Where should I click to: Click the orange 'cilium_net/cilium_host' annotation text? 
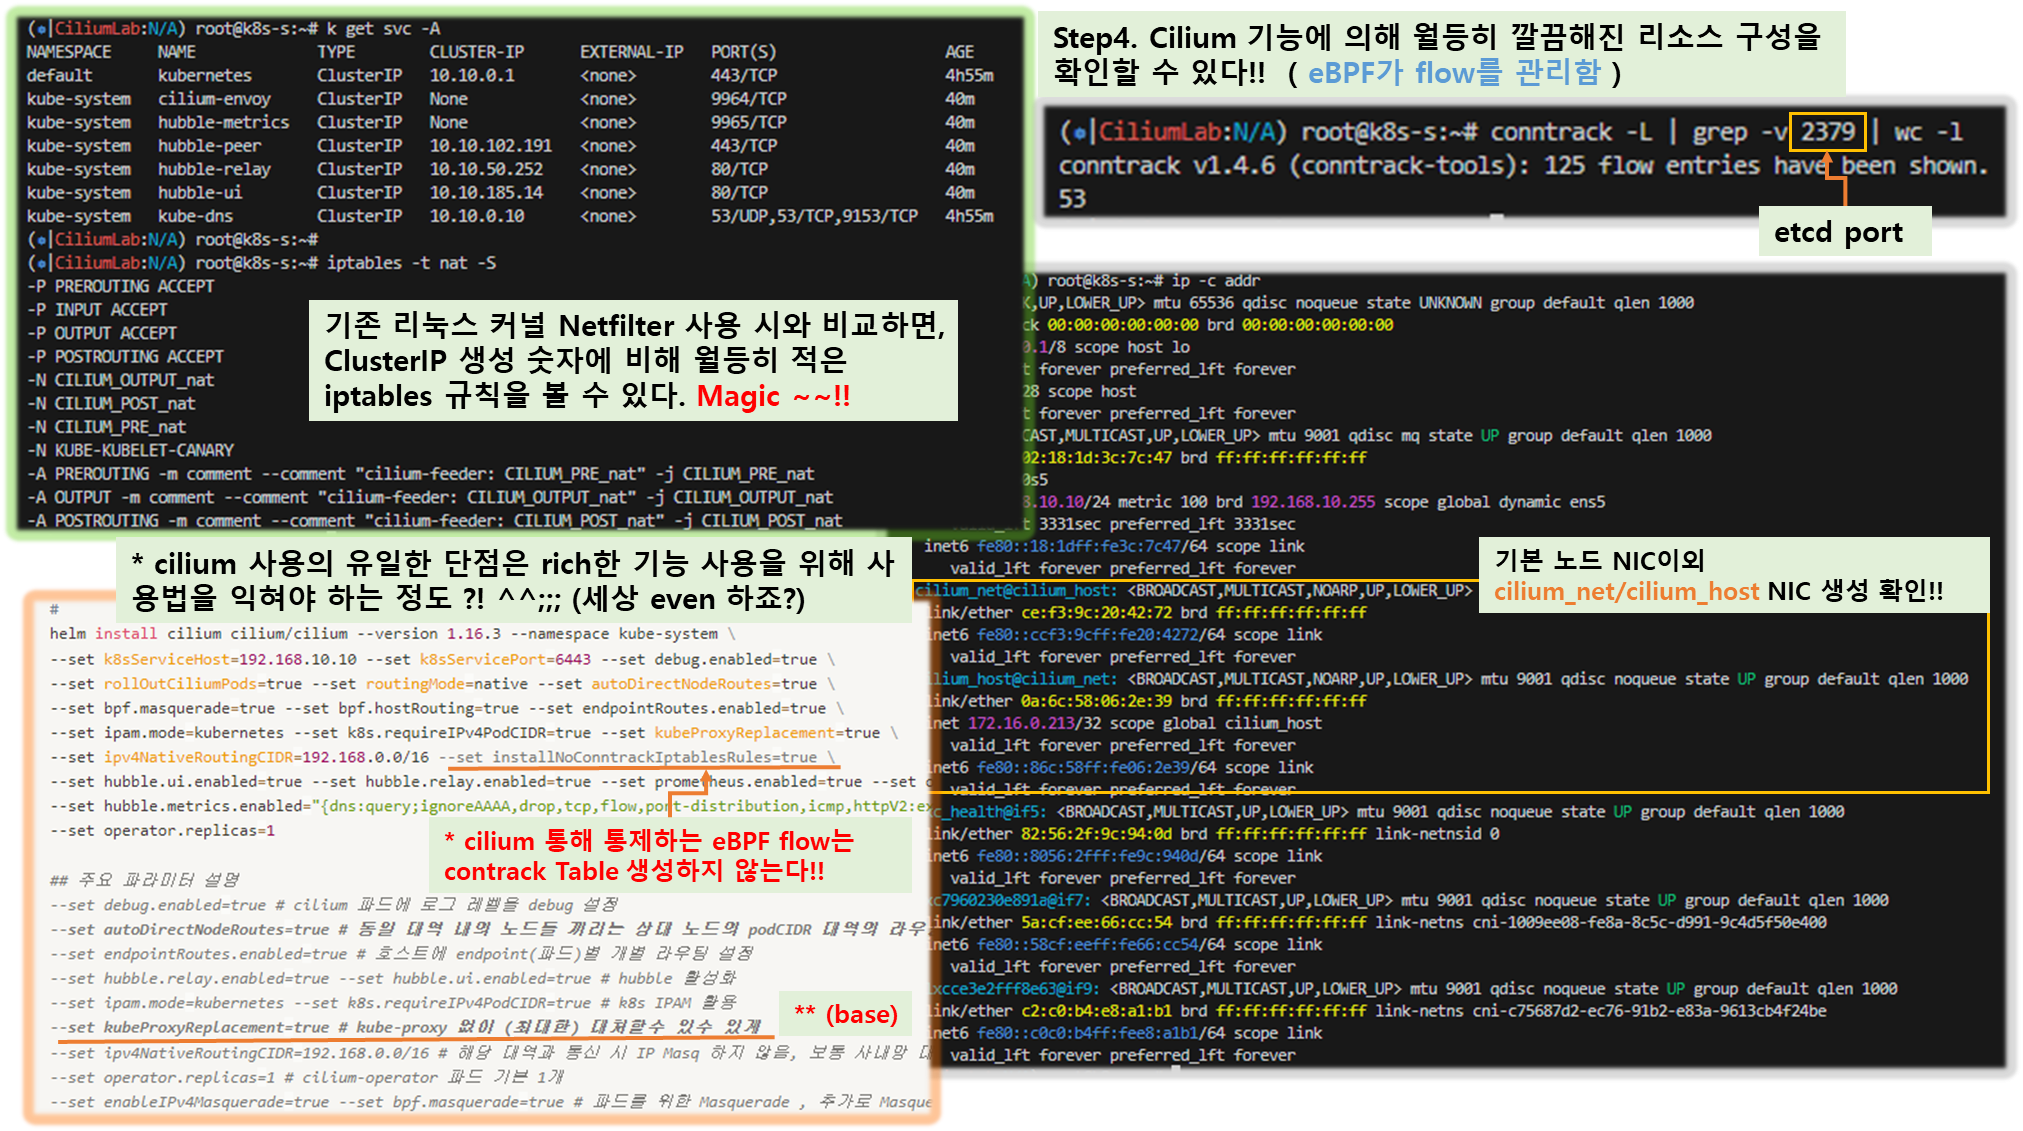[x=1626, y=592]
